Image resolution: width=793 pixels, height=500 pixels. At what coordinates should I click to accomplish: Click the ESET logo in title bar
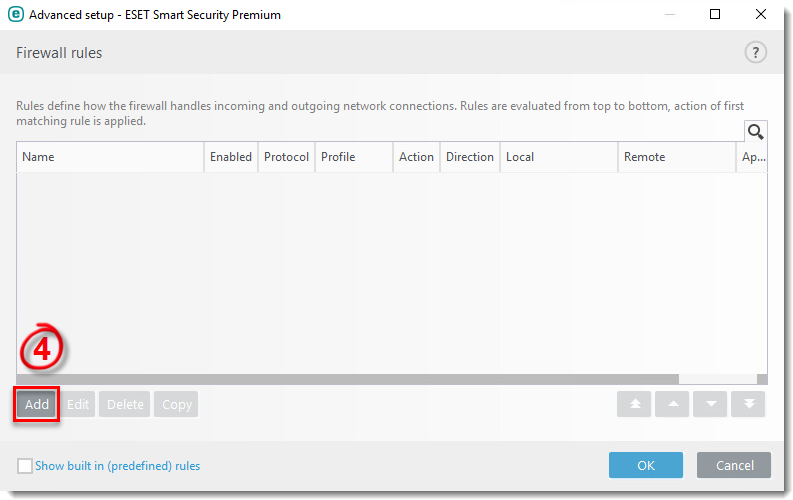(x=16, y=14)
